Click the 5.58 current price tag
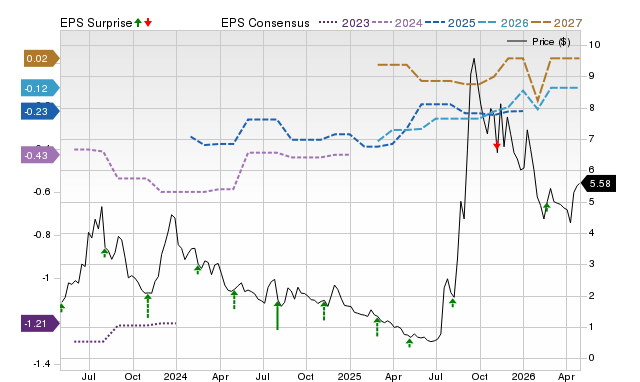640x382 pixels. point(598,184)
